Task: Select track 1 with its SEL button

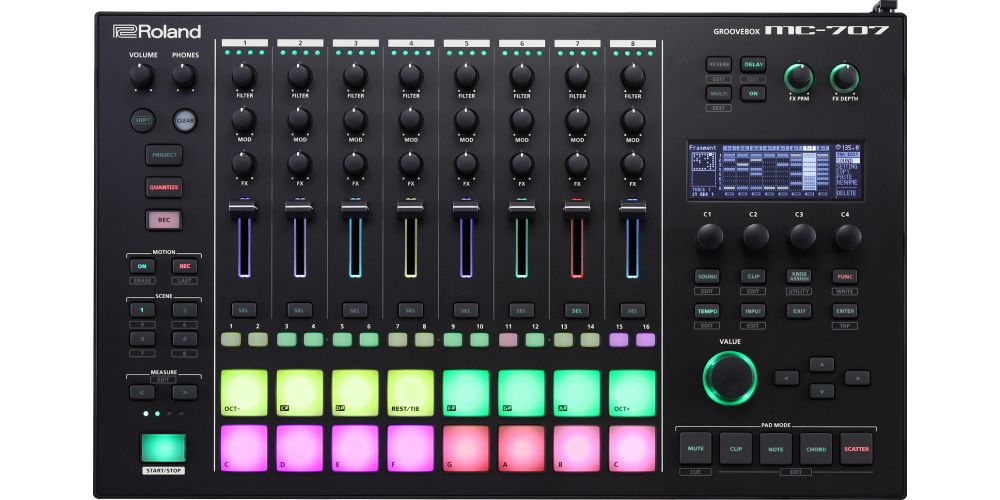Action: 244,310
